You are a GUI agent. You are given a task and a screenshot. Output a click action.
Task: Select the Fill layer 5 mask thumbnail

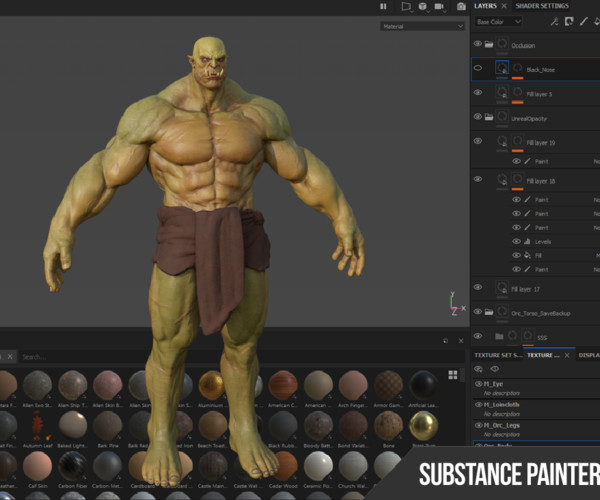click(517, 93)
